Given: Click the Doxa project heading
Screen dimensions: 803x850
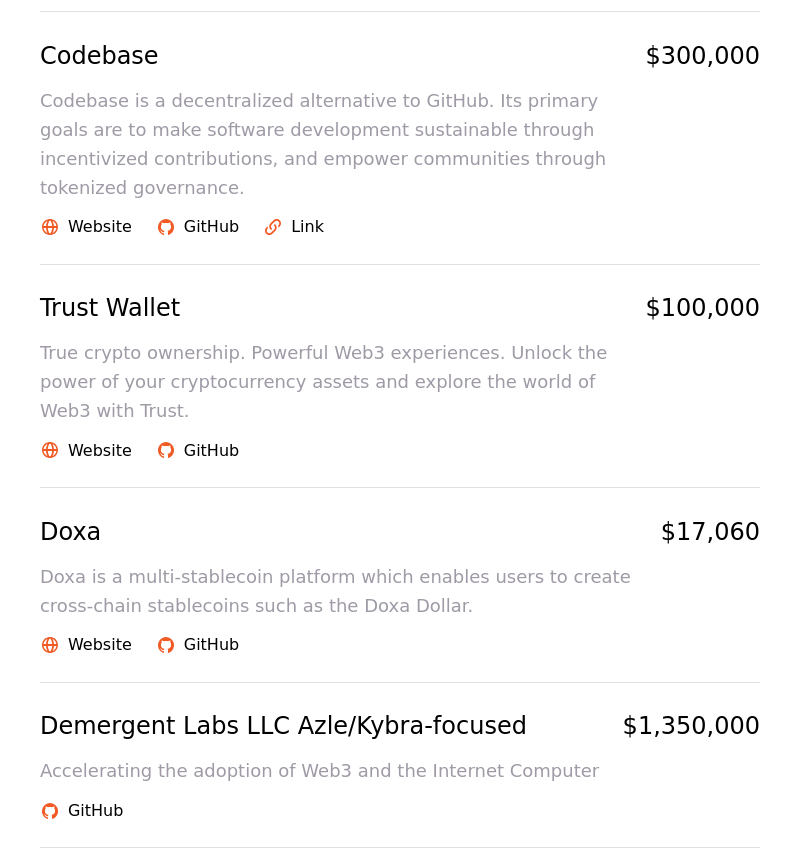Looking at the screenshot, I should point(70,532).
